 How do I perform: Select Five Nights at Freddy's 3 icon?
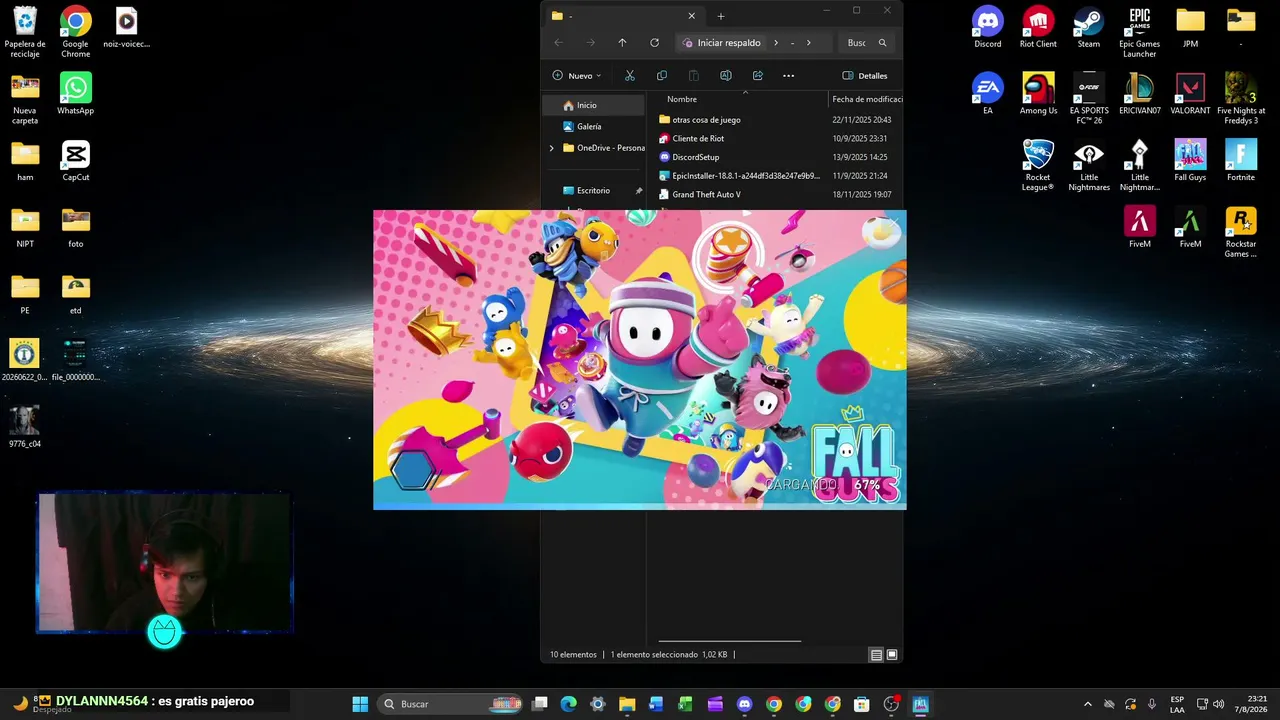tap(1241, 99)
